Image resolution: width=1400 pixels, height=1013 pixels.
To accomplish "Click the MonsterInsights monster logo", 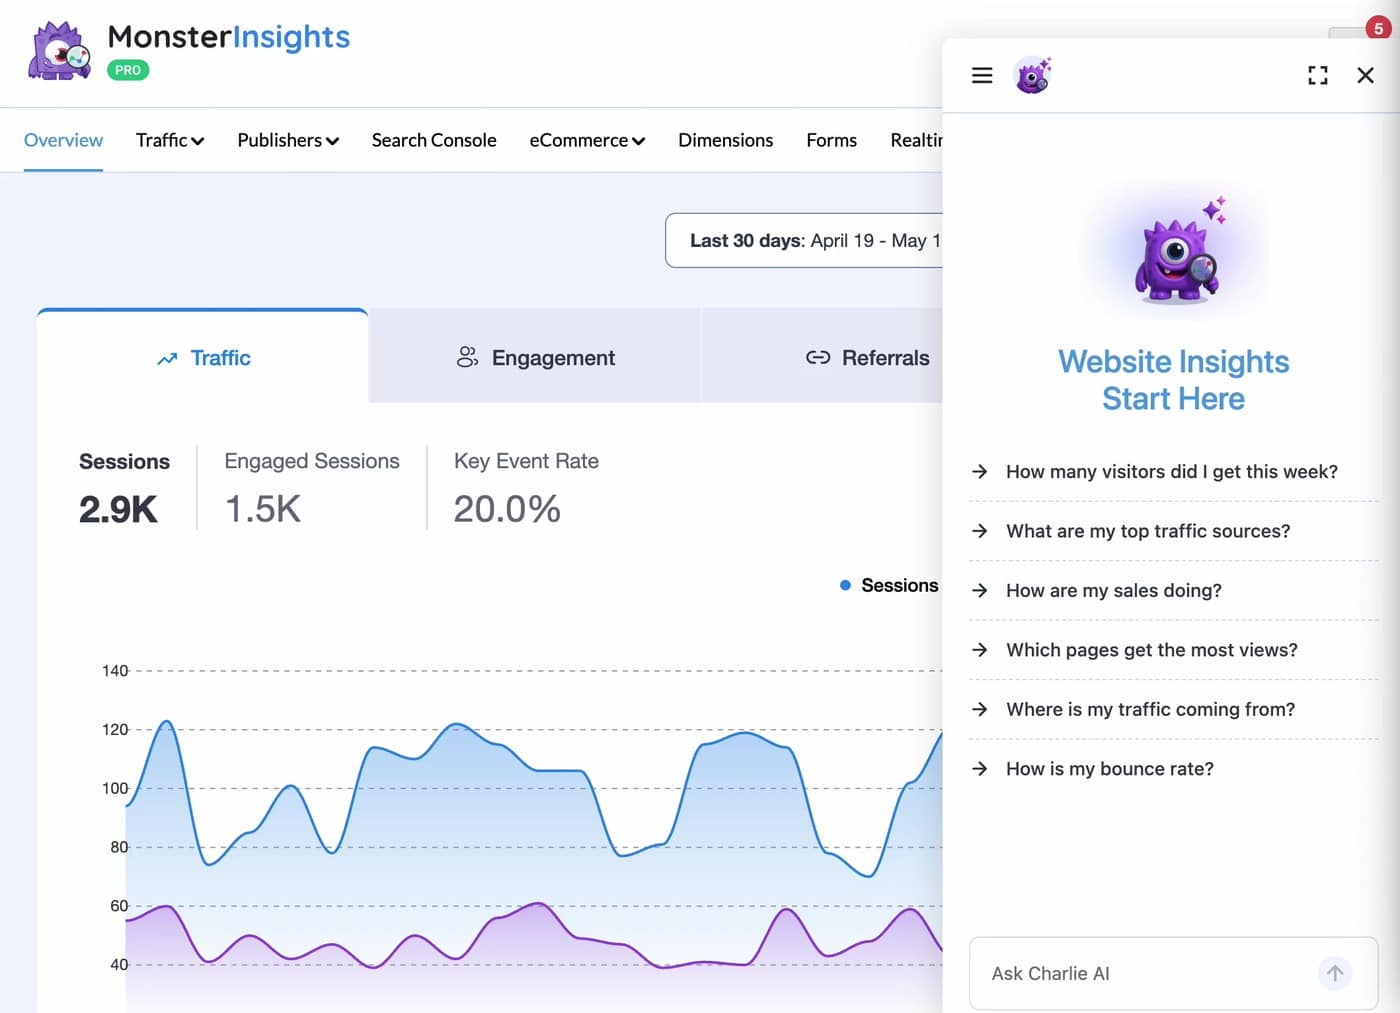I will [x=59, y=50].
